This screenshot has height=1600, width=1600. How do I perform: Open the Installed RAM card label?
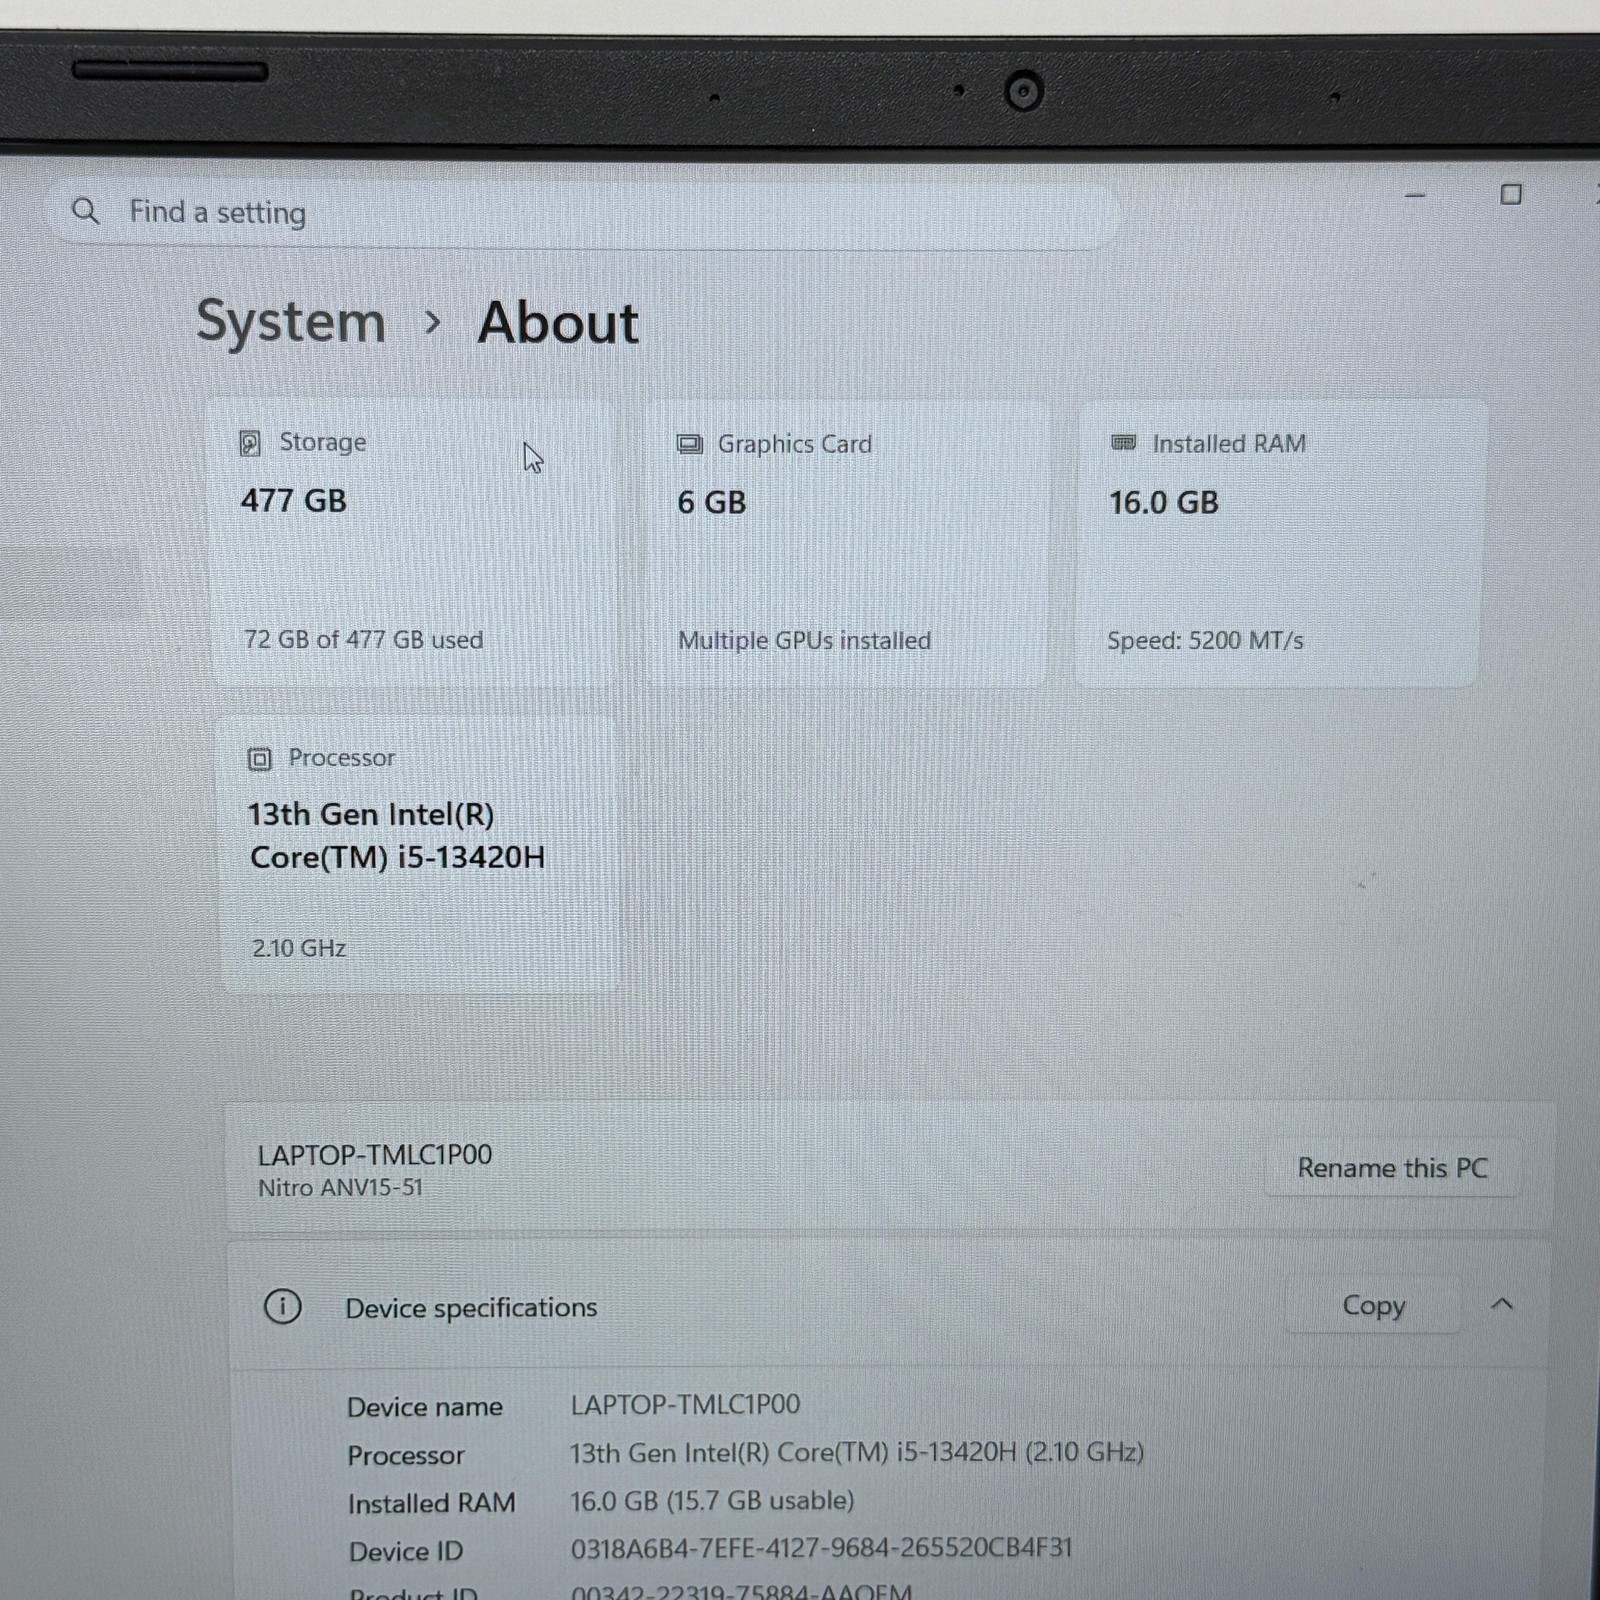(x=1229, y=444)
